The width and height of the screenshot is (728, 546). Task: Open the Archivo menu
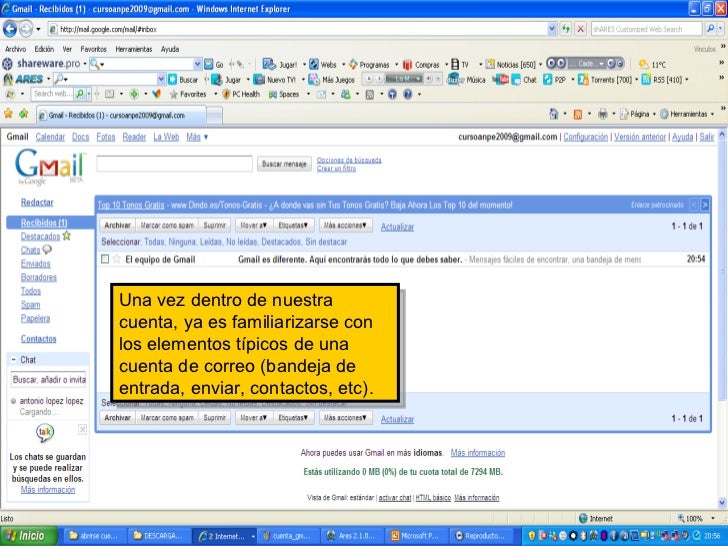pyautogui.click(x=15, y=49)
